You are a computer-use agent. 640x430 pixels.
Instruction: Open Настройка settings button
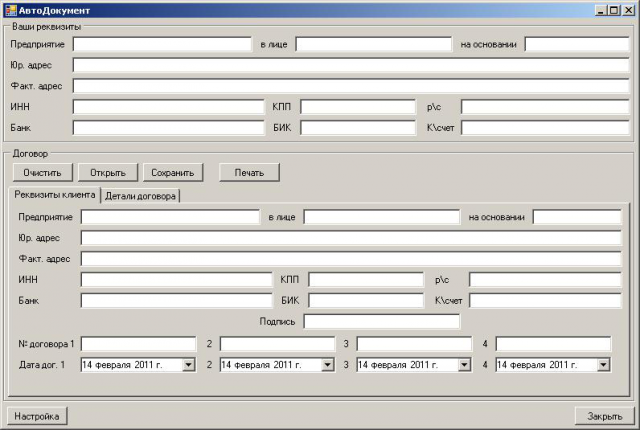(x=37, y=416)
